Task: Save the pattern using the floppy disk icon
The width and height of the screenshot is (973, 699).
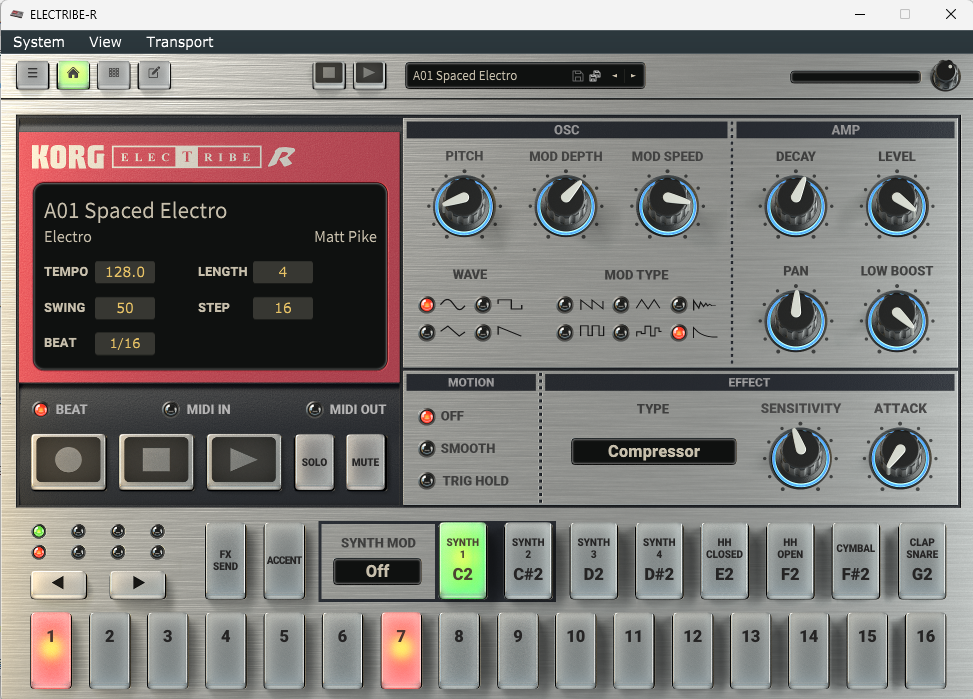Action: pyautogui.click(x=578, y=76)
